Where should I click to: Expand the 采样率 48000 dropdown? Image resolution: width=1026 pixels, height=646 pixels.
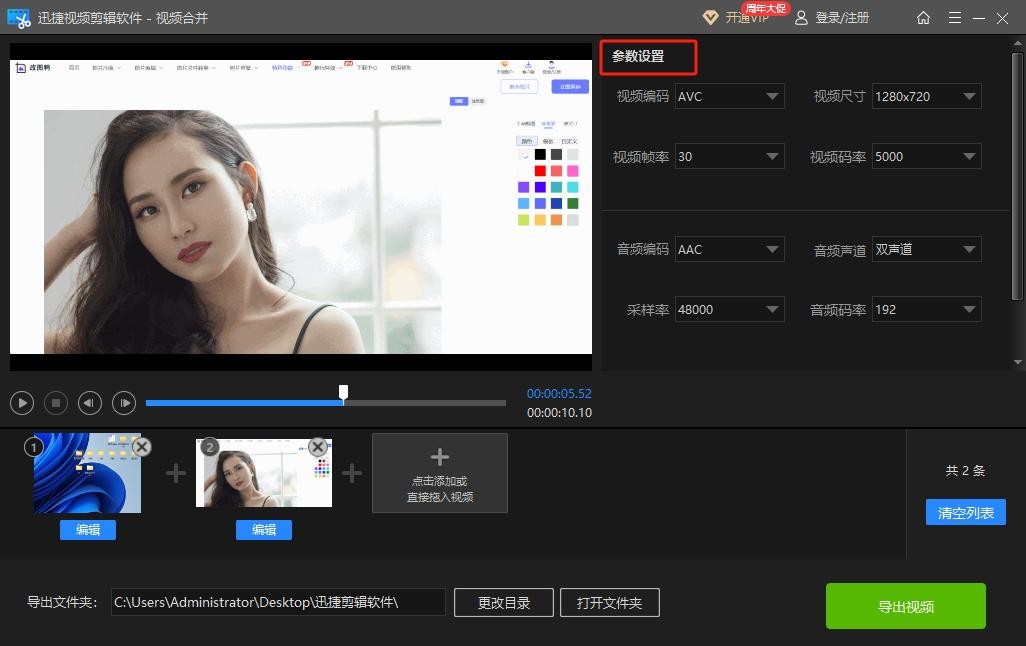(729, 309)
